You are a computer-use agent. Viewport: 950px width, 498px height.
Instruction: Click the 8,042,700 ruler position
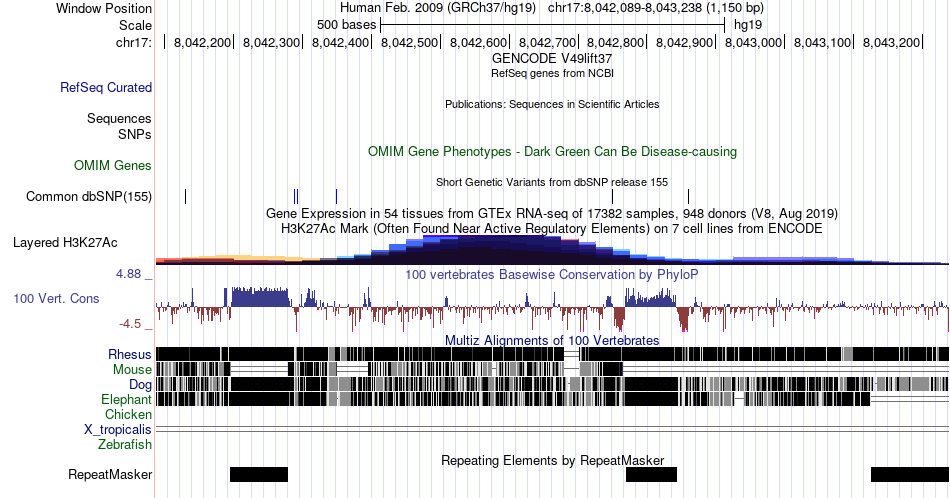tap(547, 42)
